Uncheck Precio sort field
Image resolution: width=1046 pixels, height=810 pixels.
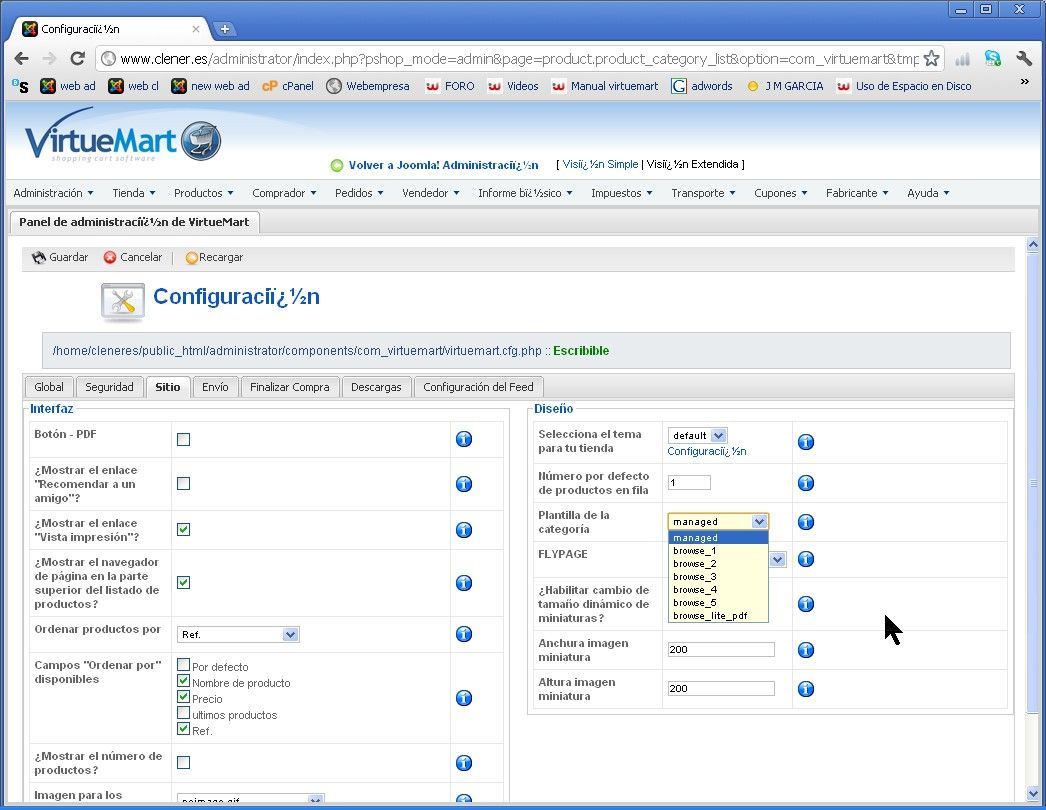pyautogui.click(x=183, y=697)
